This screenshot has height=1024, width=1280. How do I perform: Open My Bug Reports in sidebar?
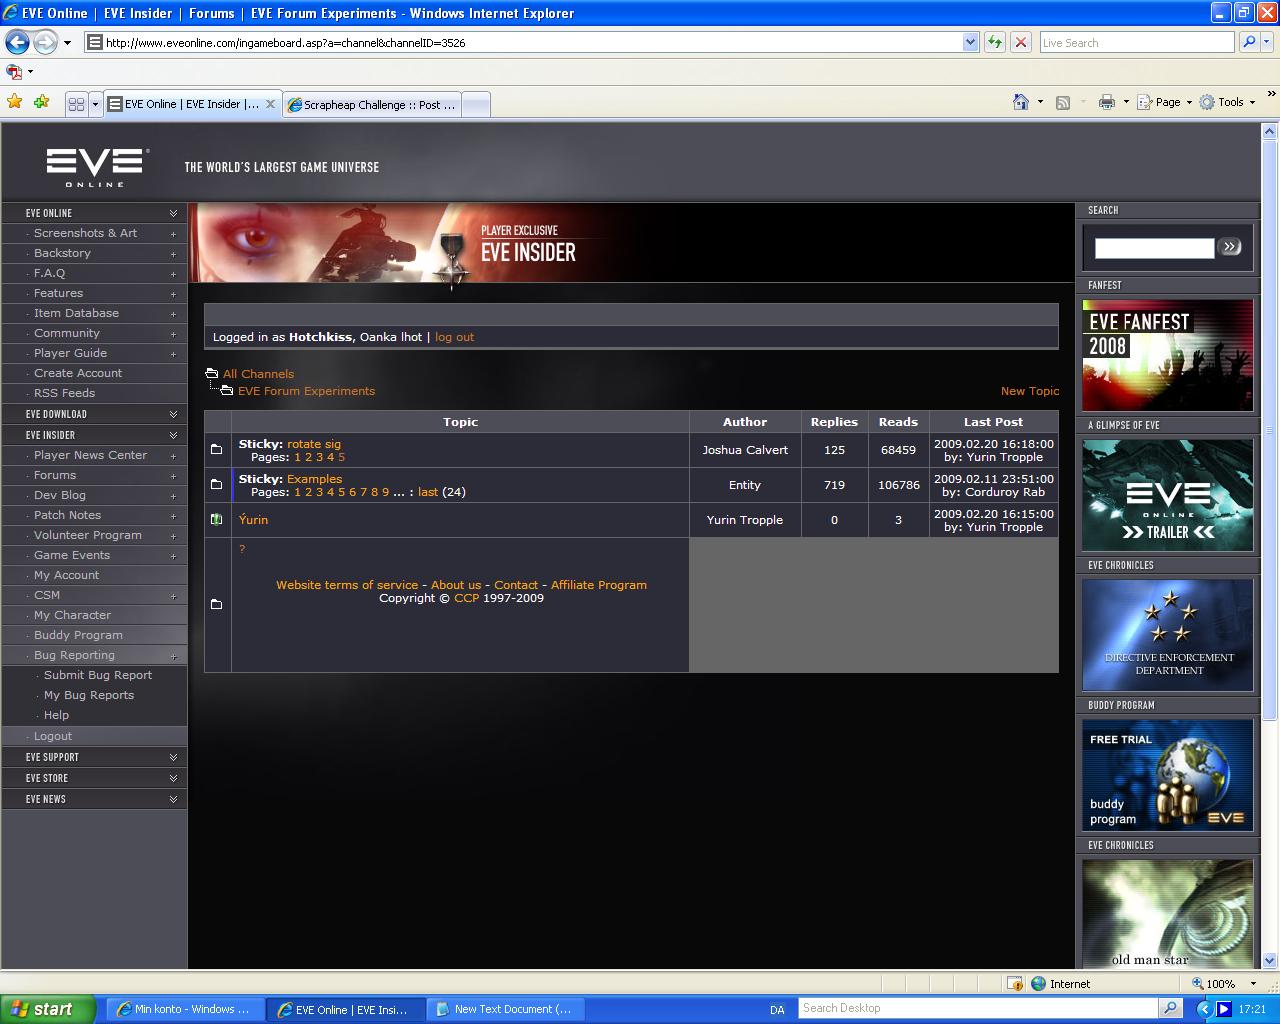click(89, 695)
